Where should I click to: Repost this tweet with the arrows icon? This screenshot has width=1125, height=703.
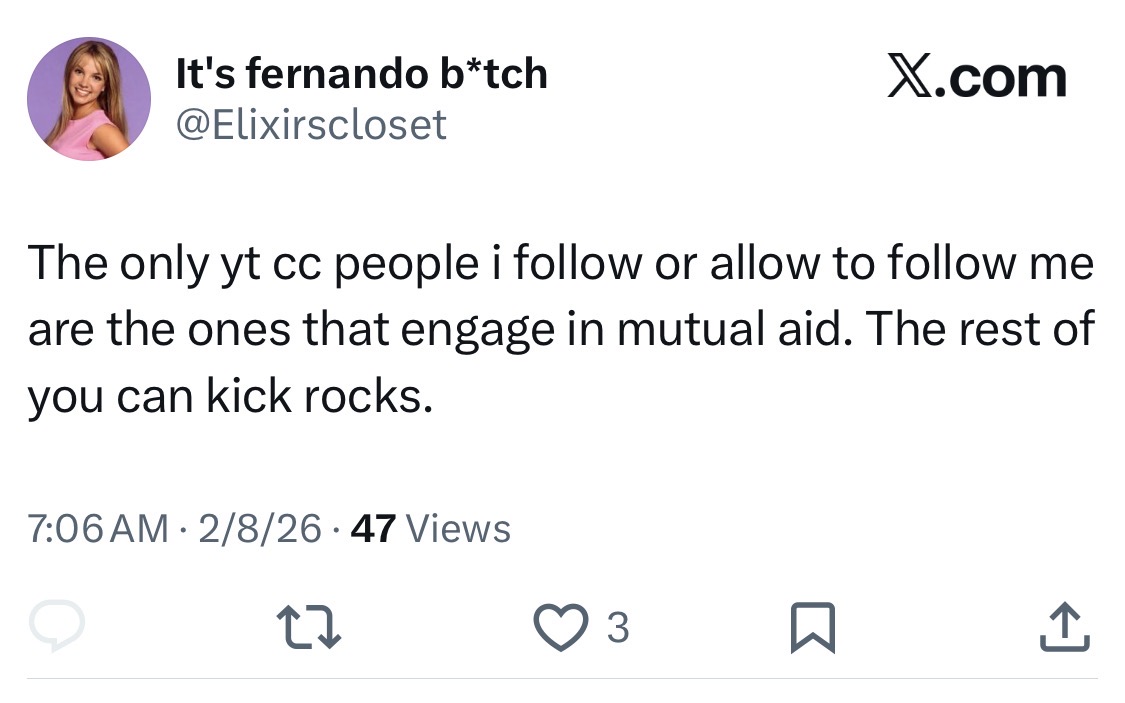[x=309, y=627]
